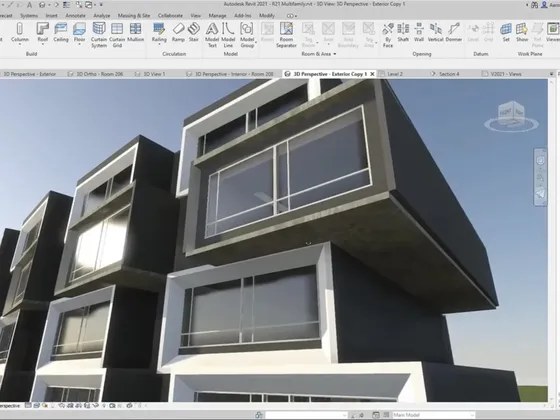Expand the Column tool dropdown arrow
Screen dimensions: 560x420
(20, 44)
